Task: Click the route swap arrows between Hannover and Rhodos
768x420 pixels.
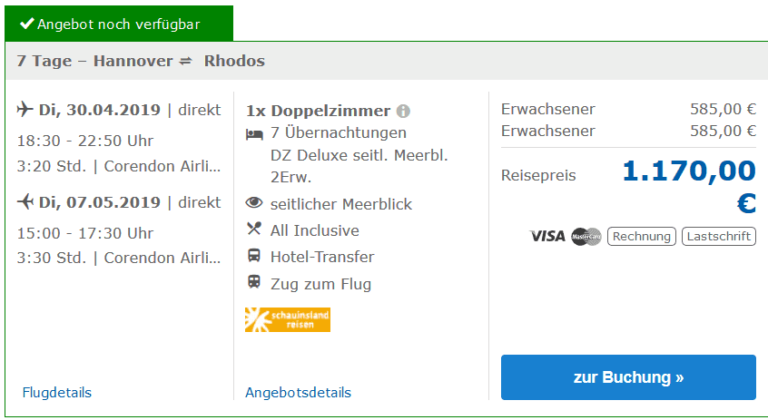Action: point(184,61)
